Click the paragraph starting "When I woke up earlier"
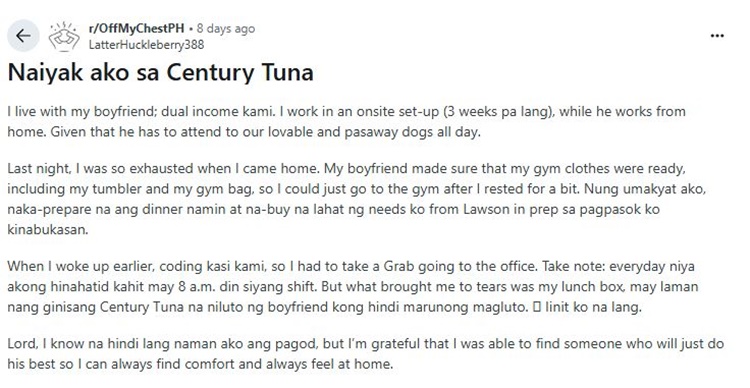 coord(353,287)
